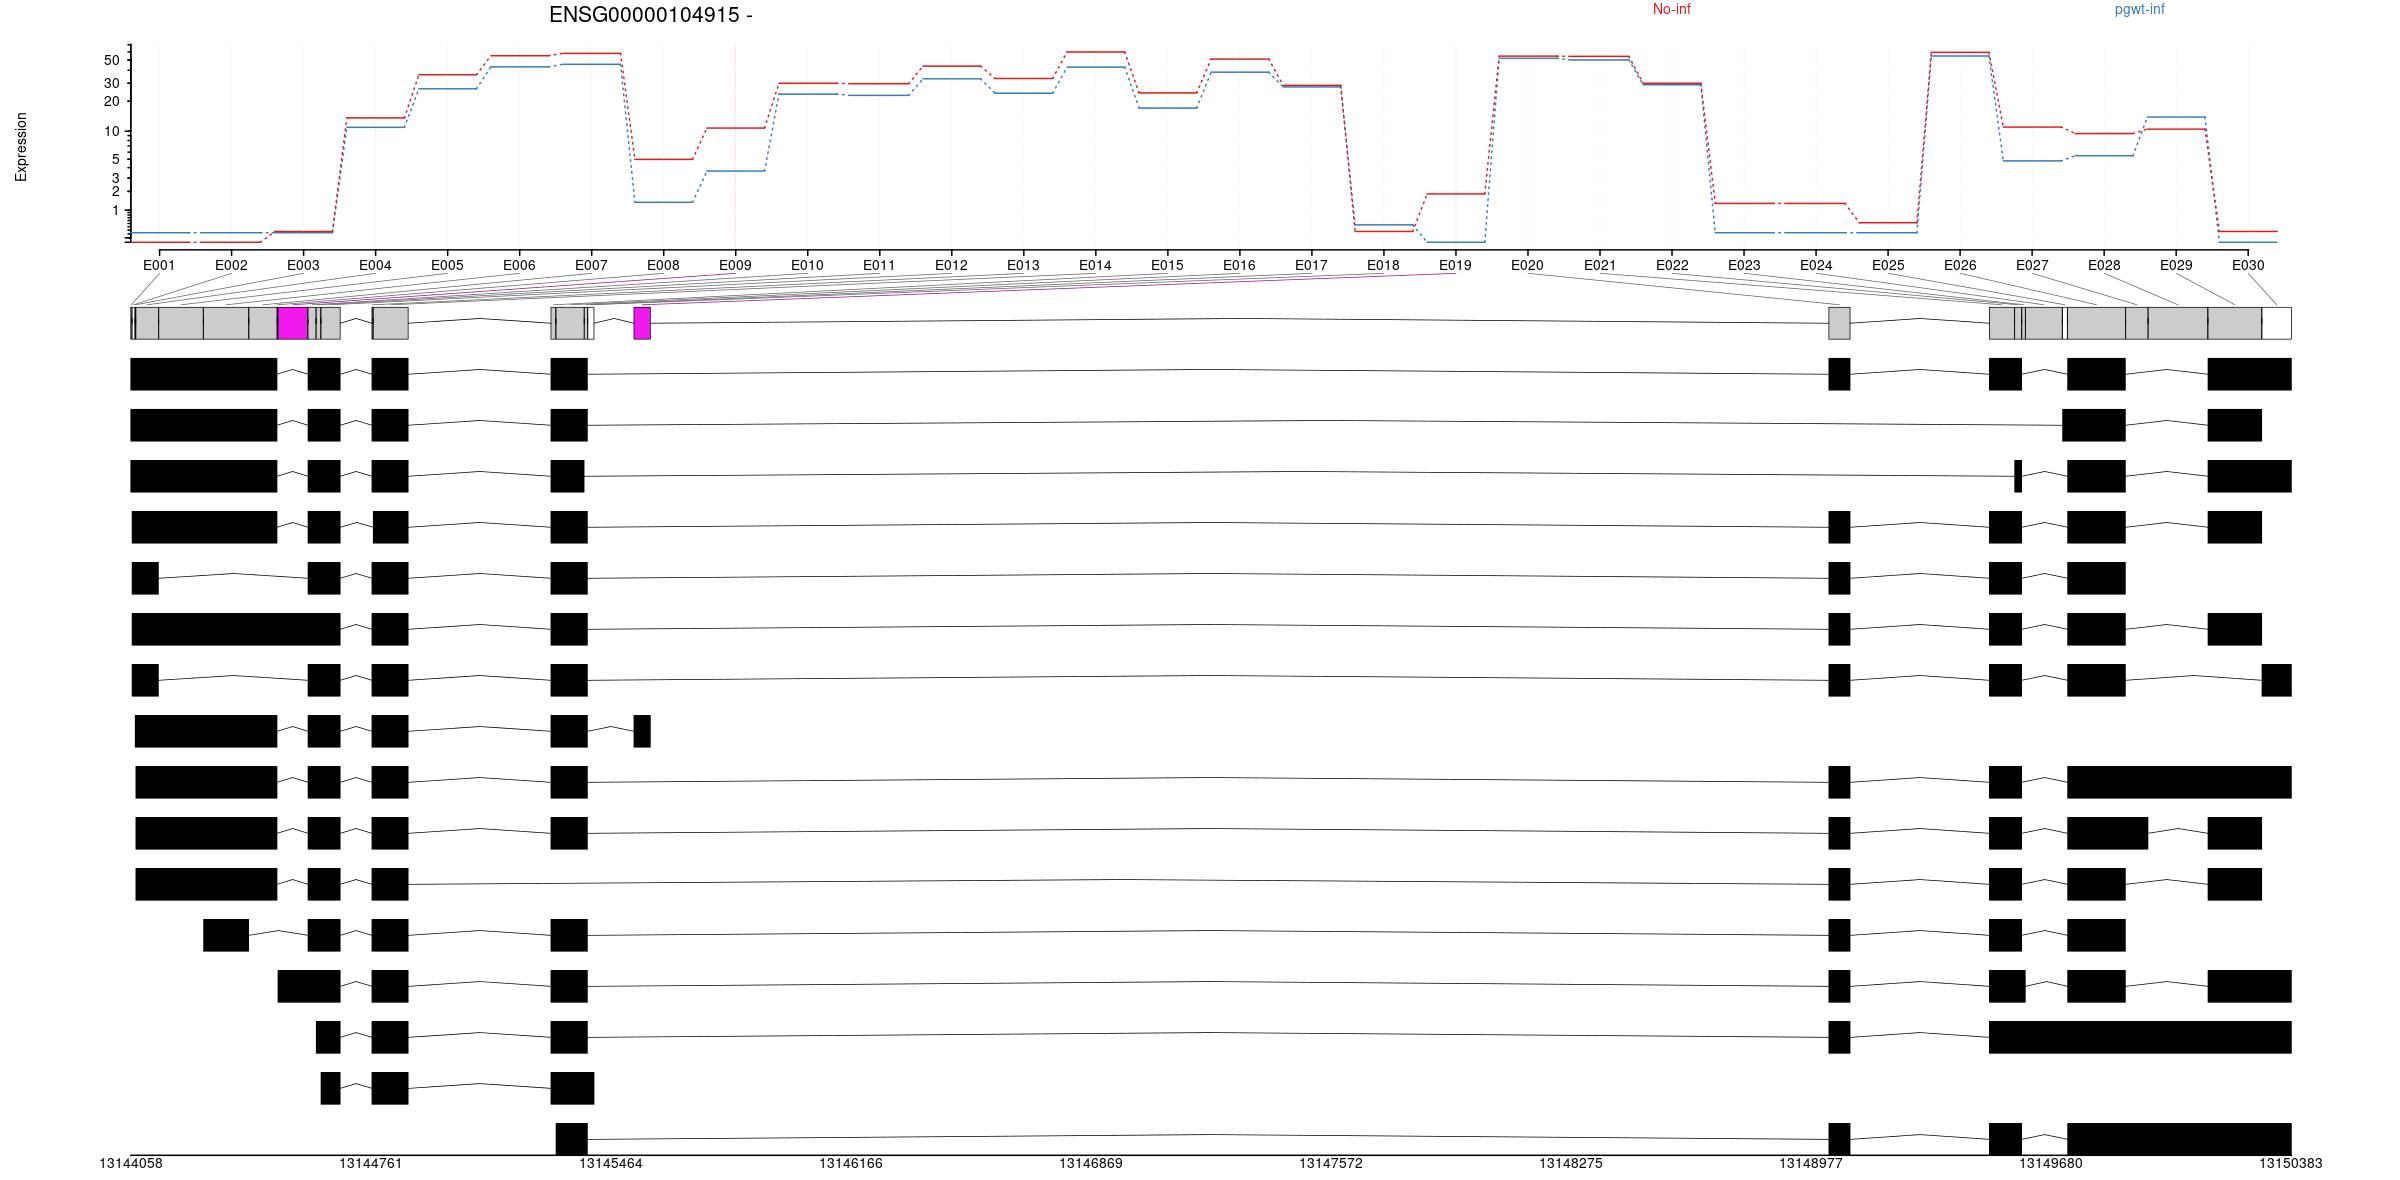2400x1180 pixels.
Task: Pick exon label E028
Action: (2104, 265)
